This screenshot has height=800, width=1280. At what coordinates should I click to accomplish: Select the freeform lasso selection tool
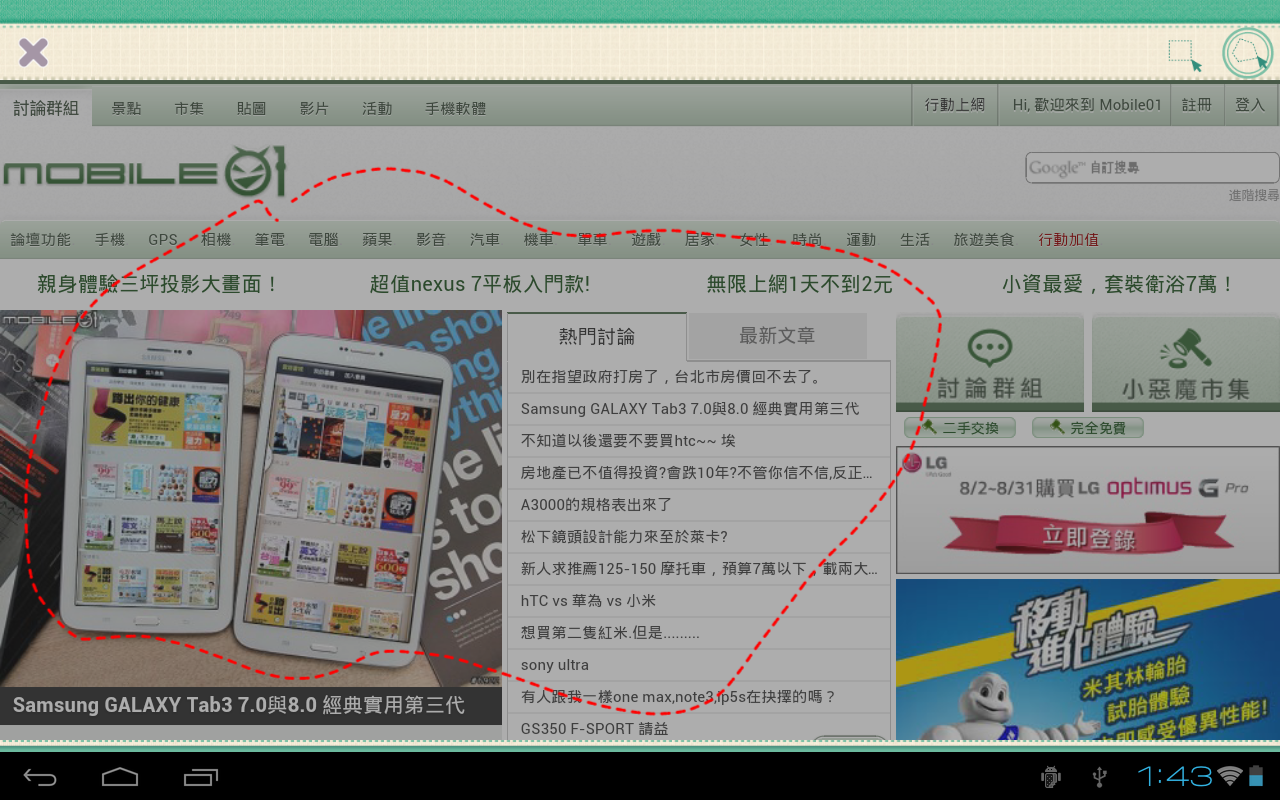coord(1248,53)
